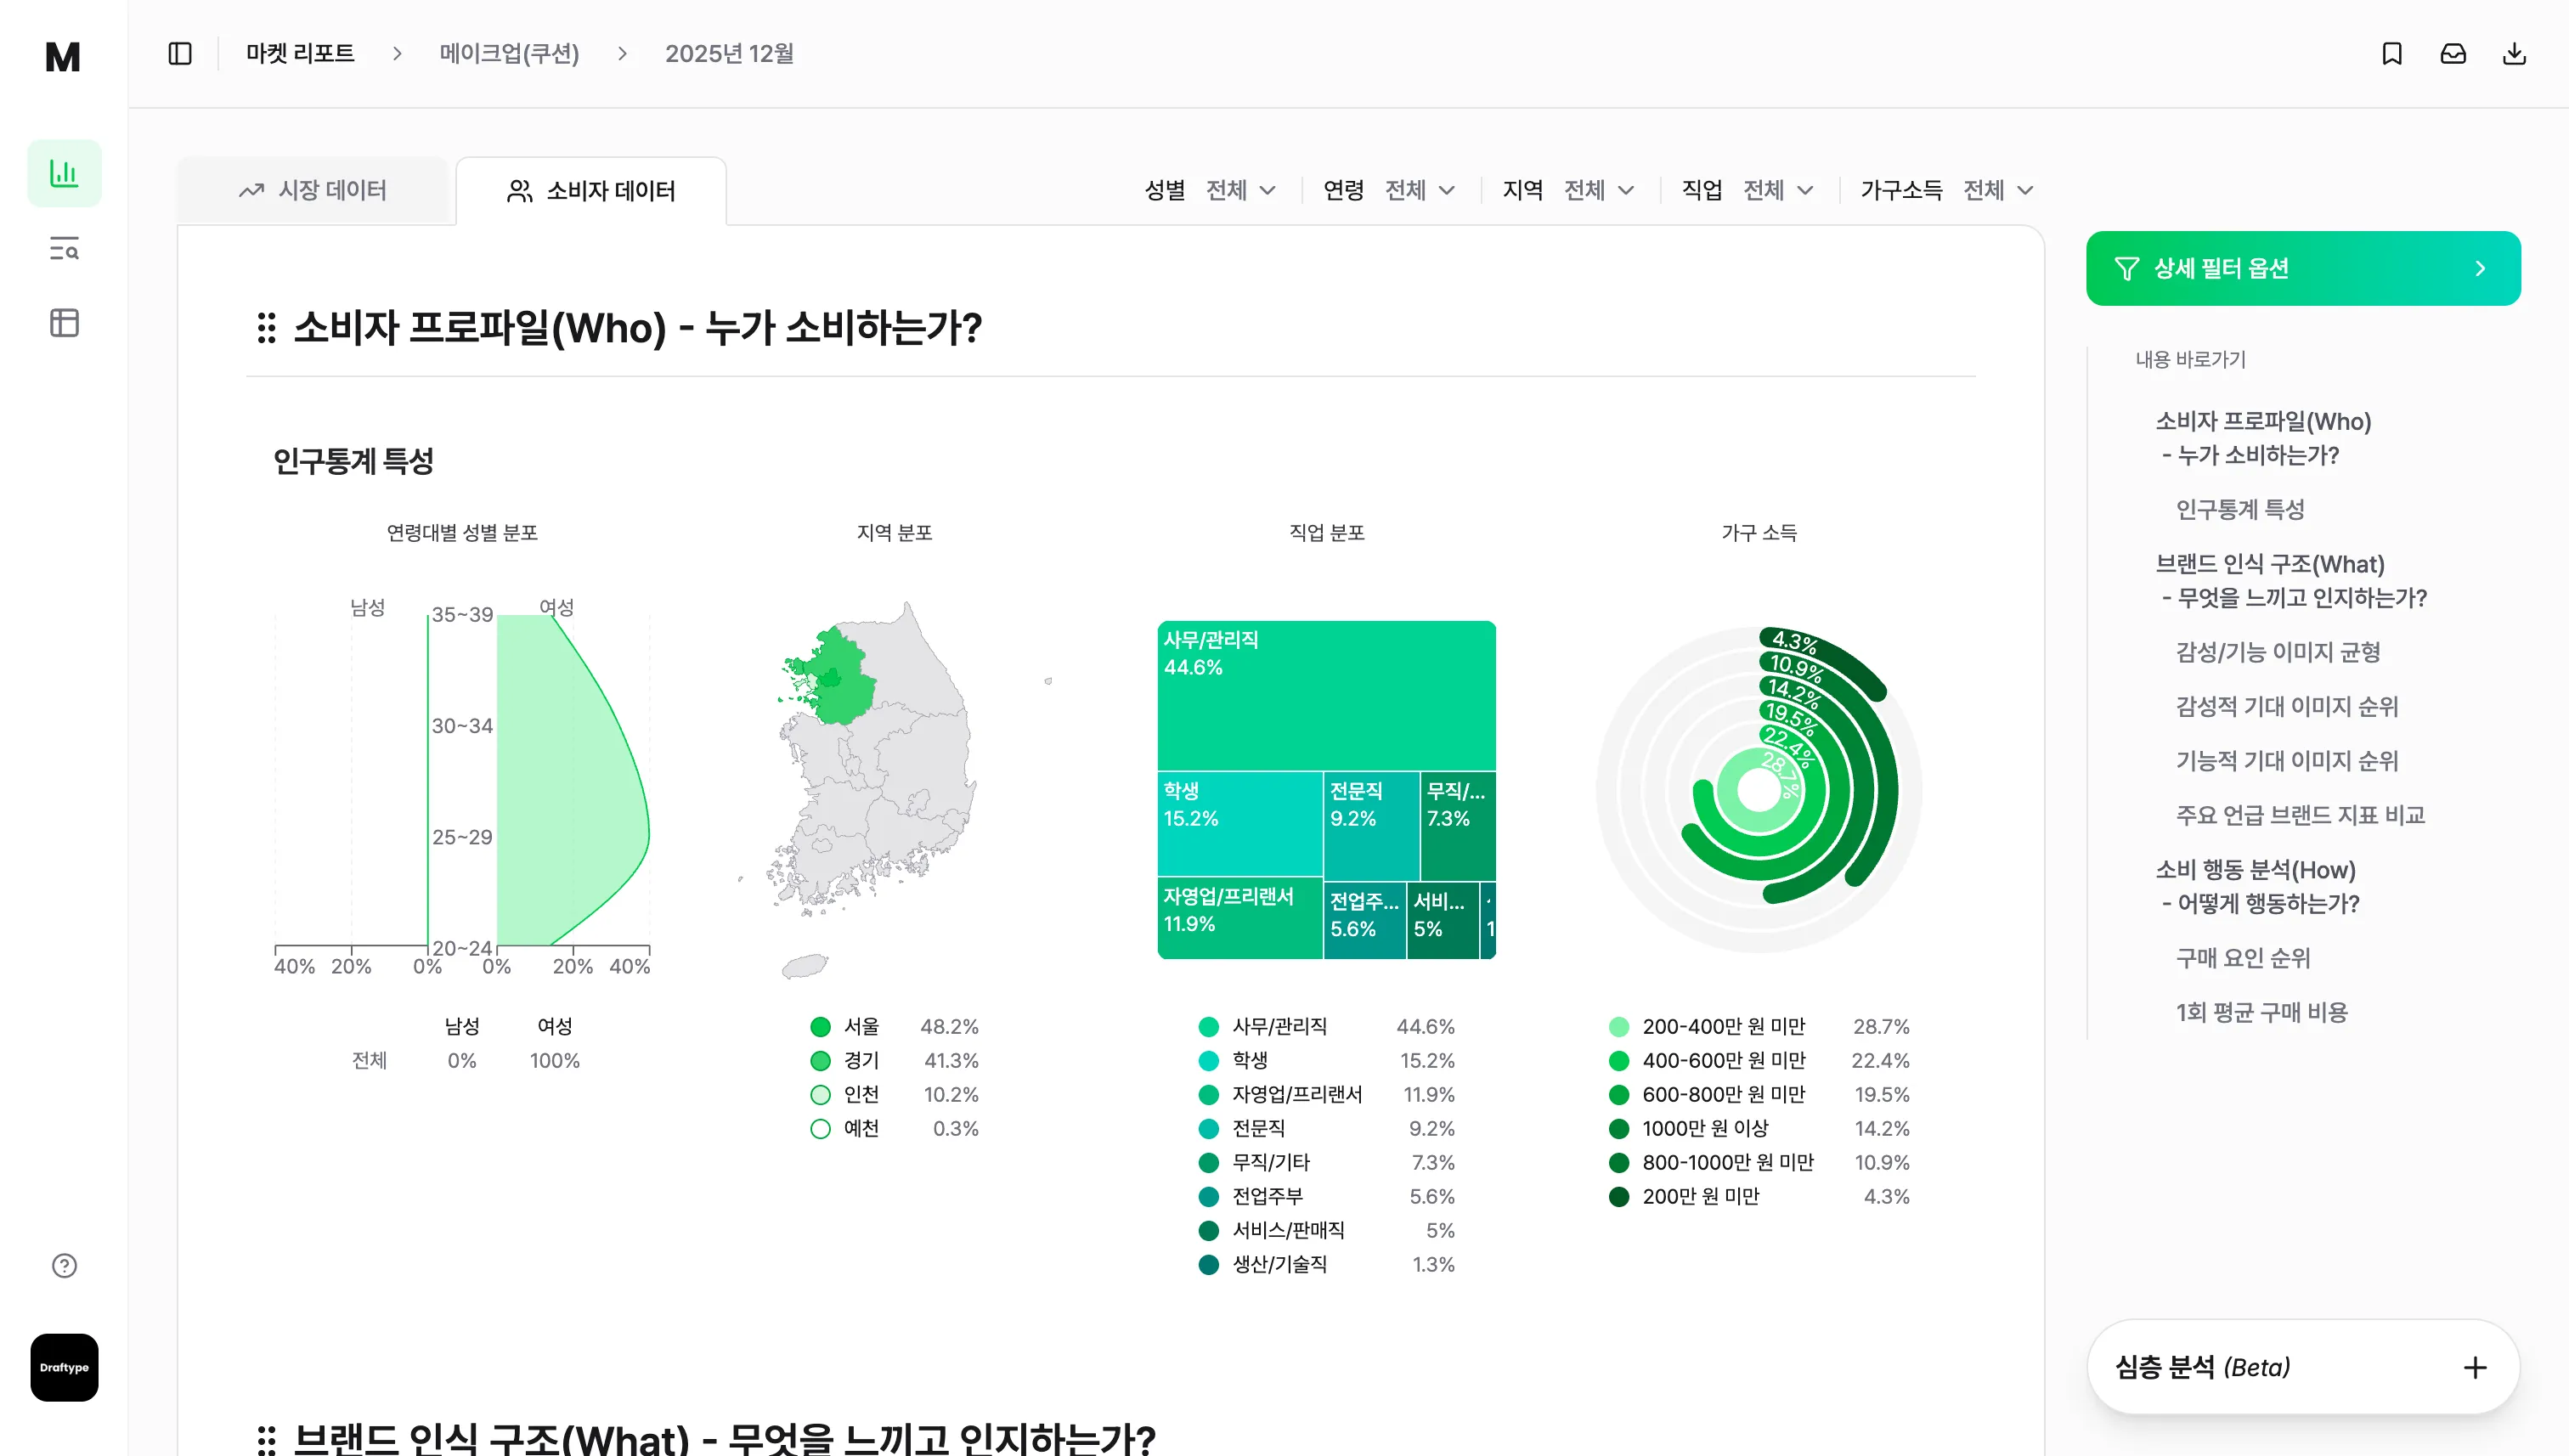Click the M logo icon
The image size is (2569, 1456).
click(63, 56)
